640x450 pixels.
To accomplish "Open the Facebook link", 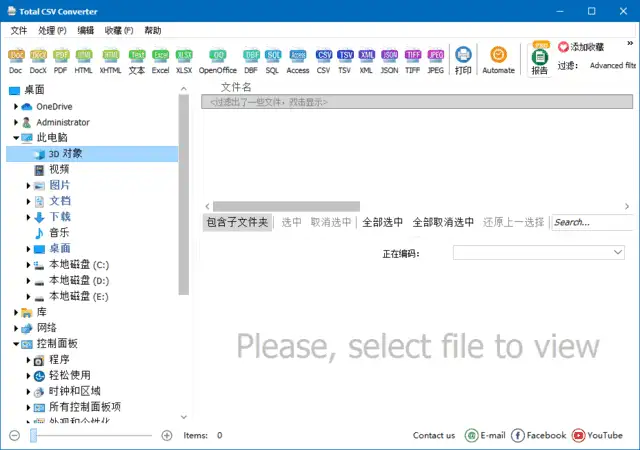I will point(538,435).
